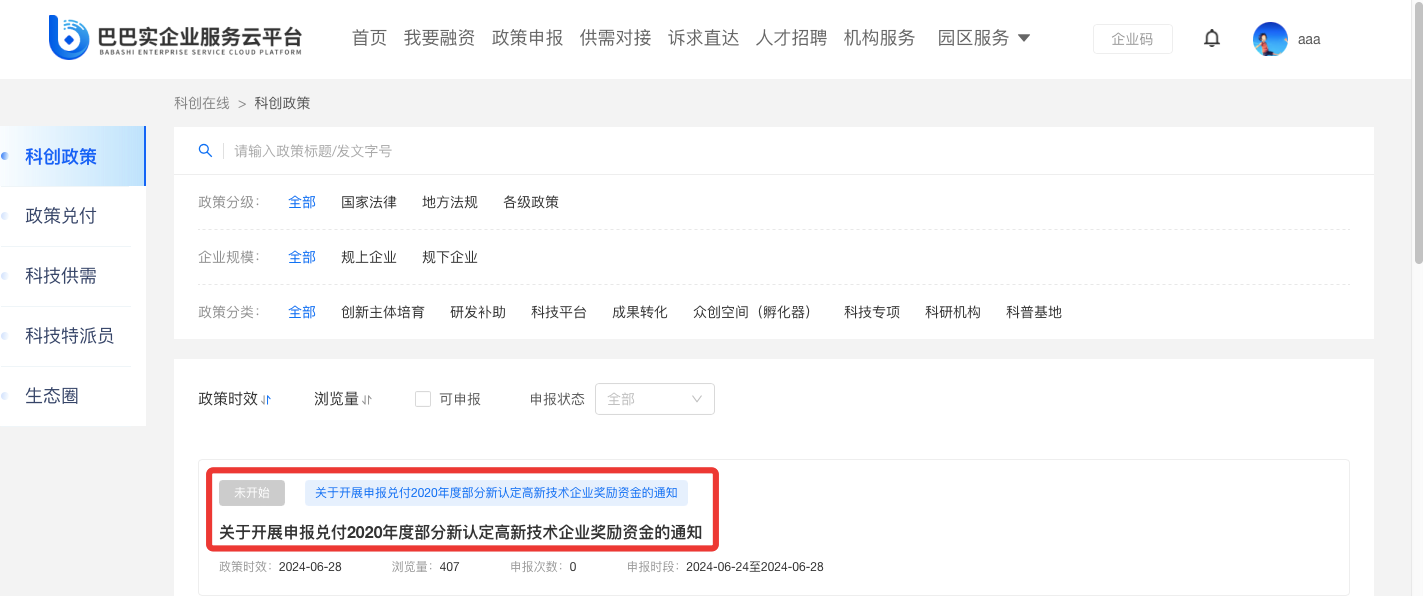The height and width of the screenshot is (596, 1423).
Task: Select 科创政策 in left sidebar
Action: click(72, 156)
